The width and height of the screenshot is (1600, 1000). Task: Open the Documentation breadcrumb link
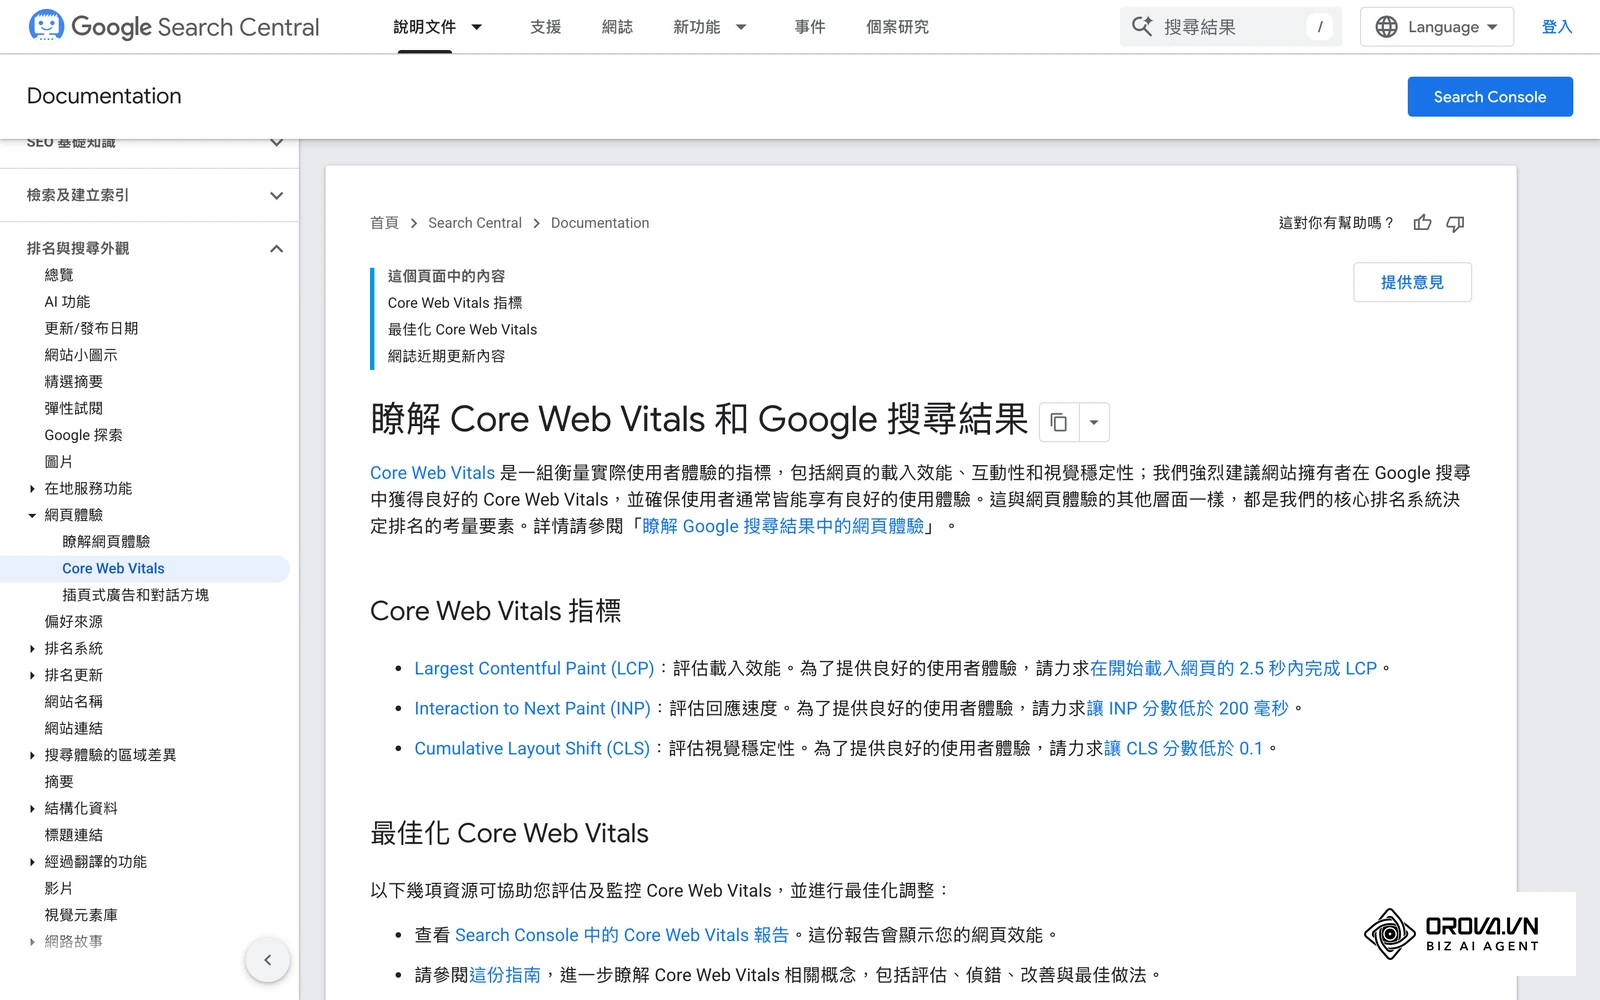point(600,223)
